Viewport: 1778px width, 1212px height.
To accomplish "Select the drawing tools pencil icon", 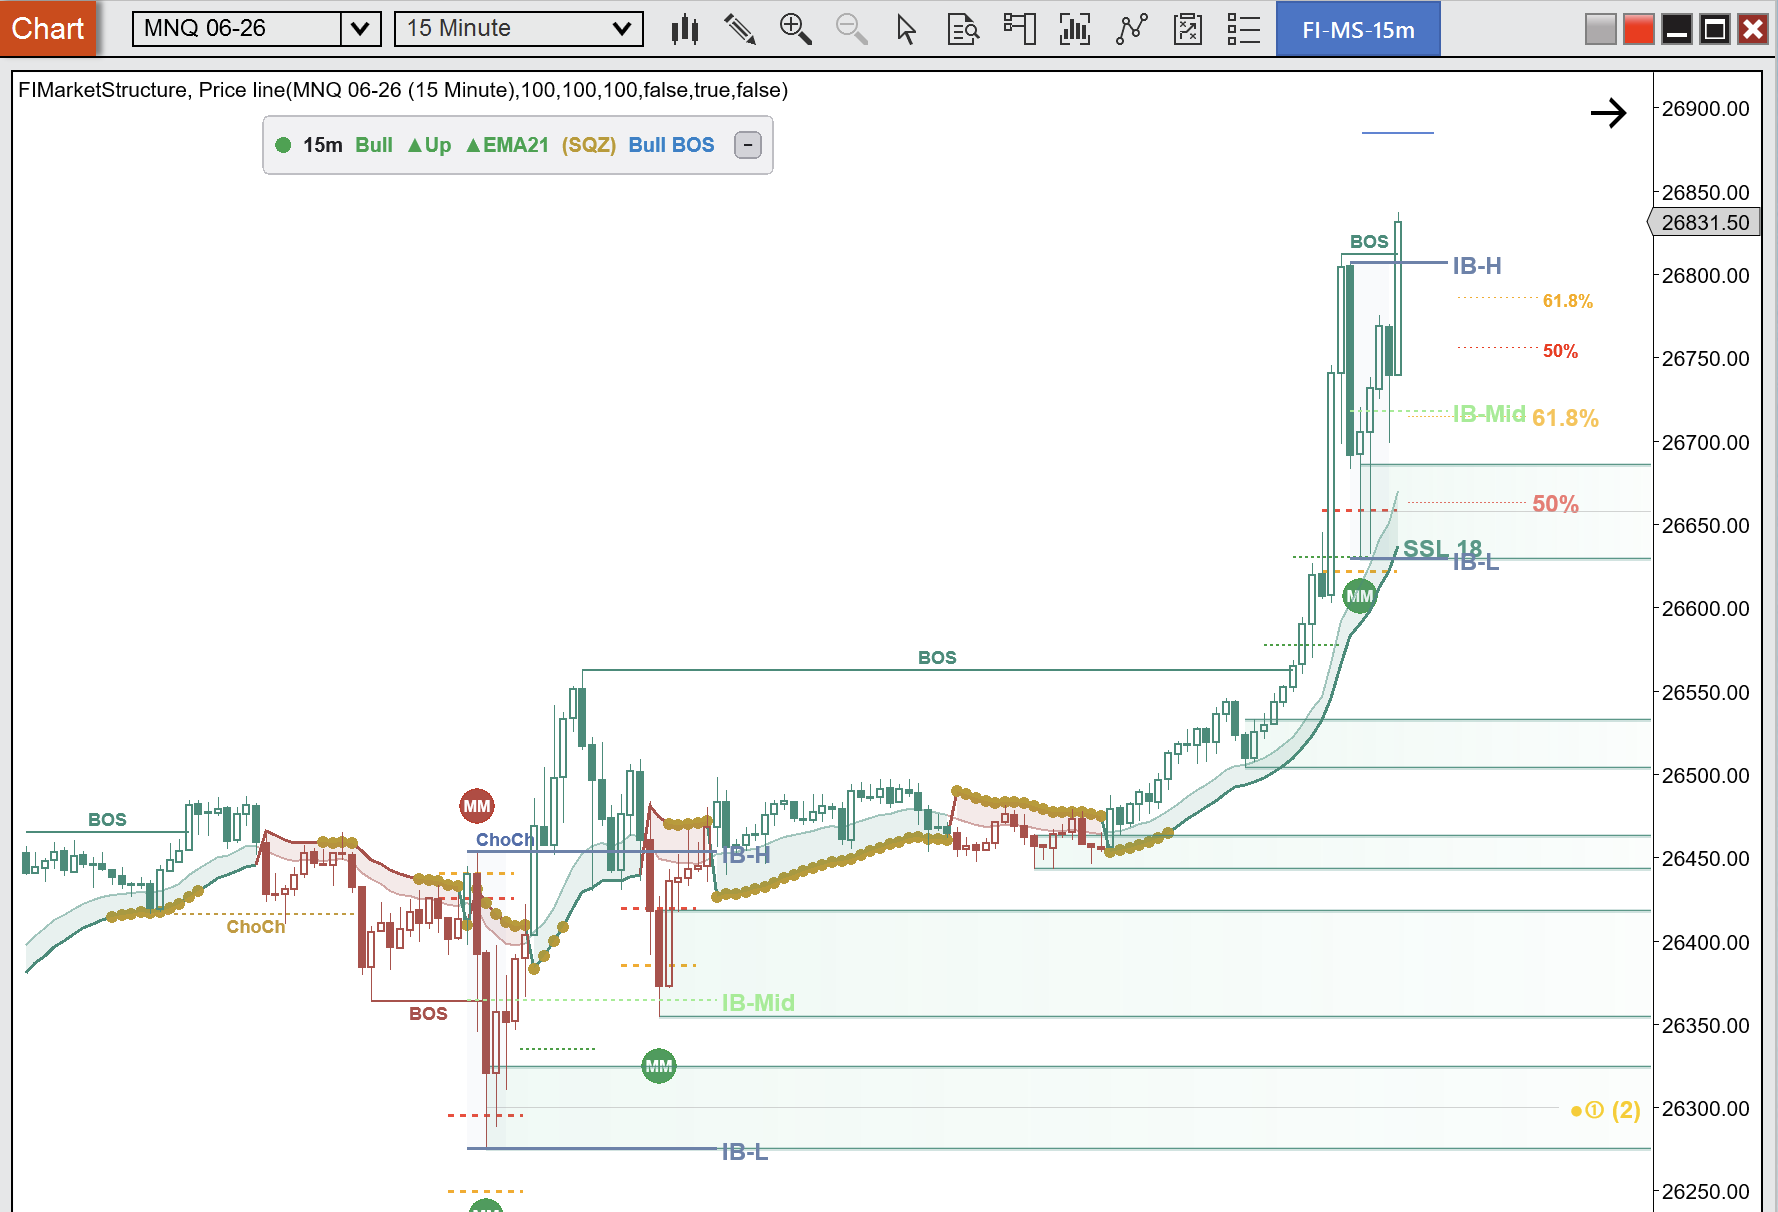I will pos(740,29).
